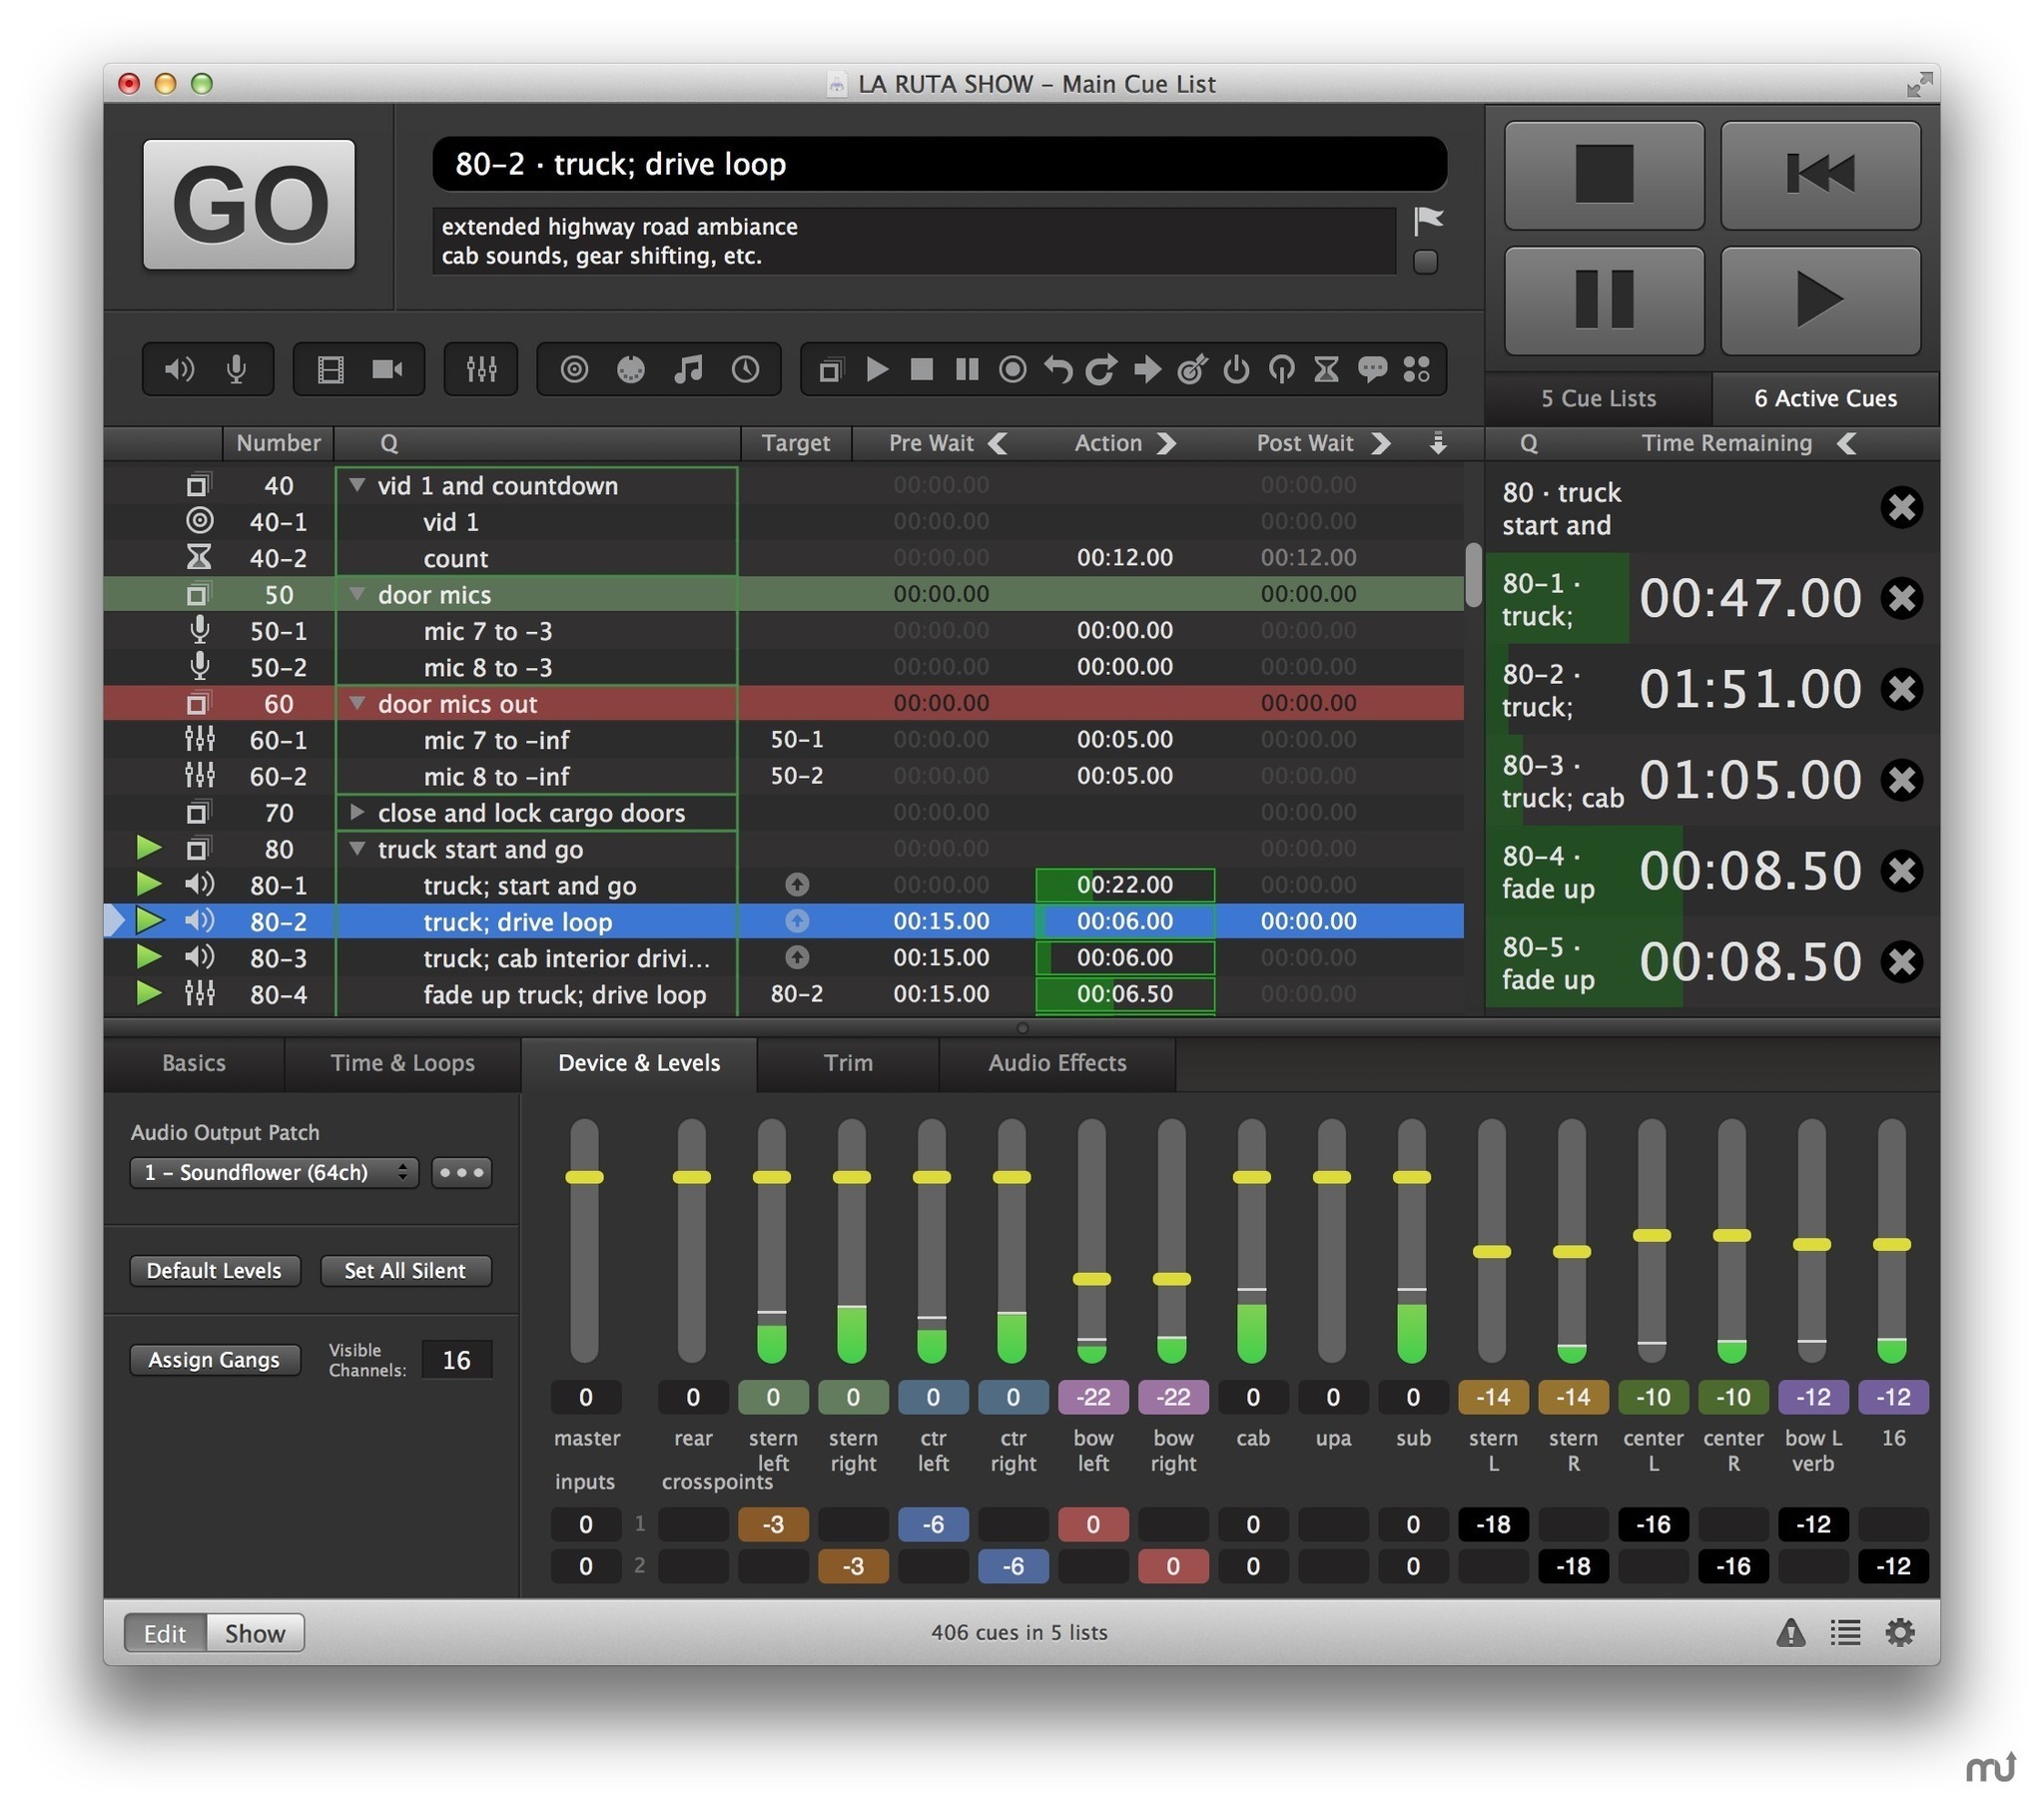Click the Set All Silent button

[x=405, y=1270]
